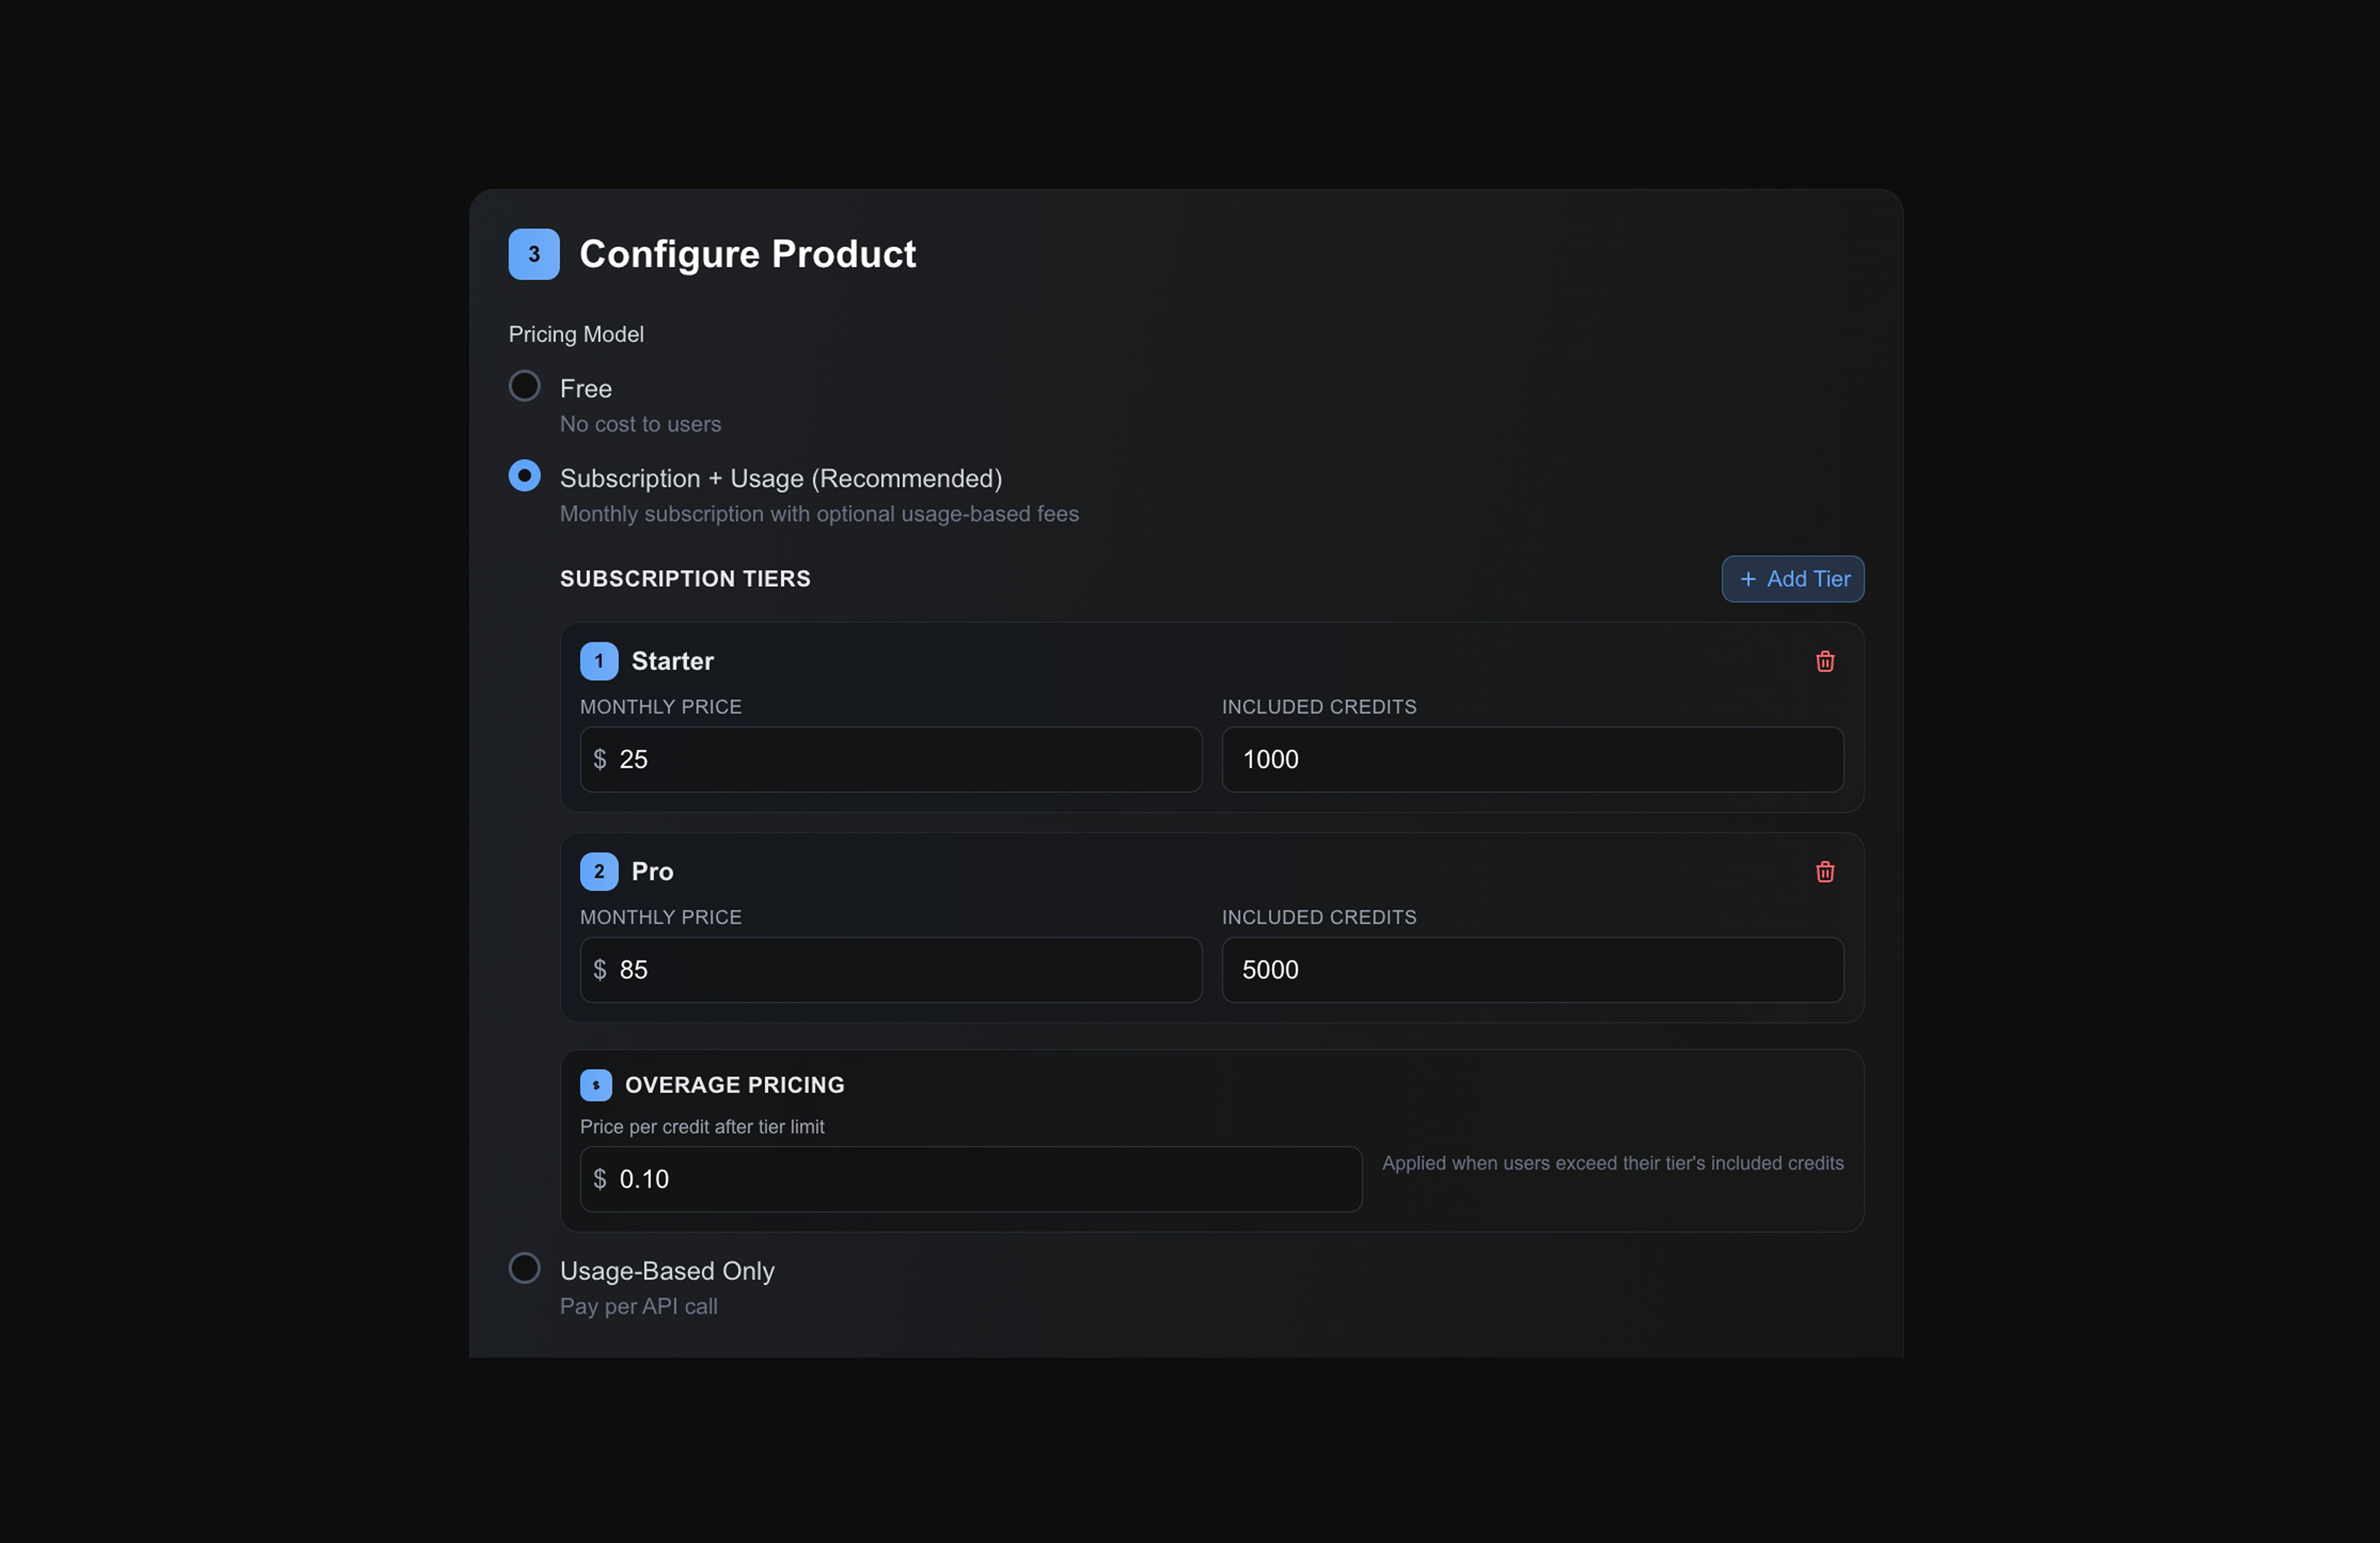
Task: Choose the Usage-Based Only radio option
Action: [524, 1268]
